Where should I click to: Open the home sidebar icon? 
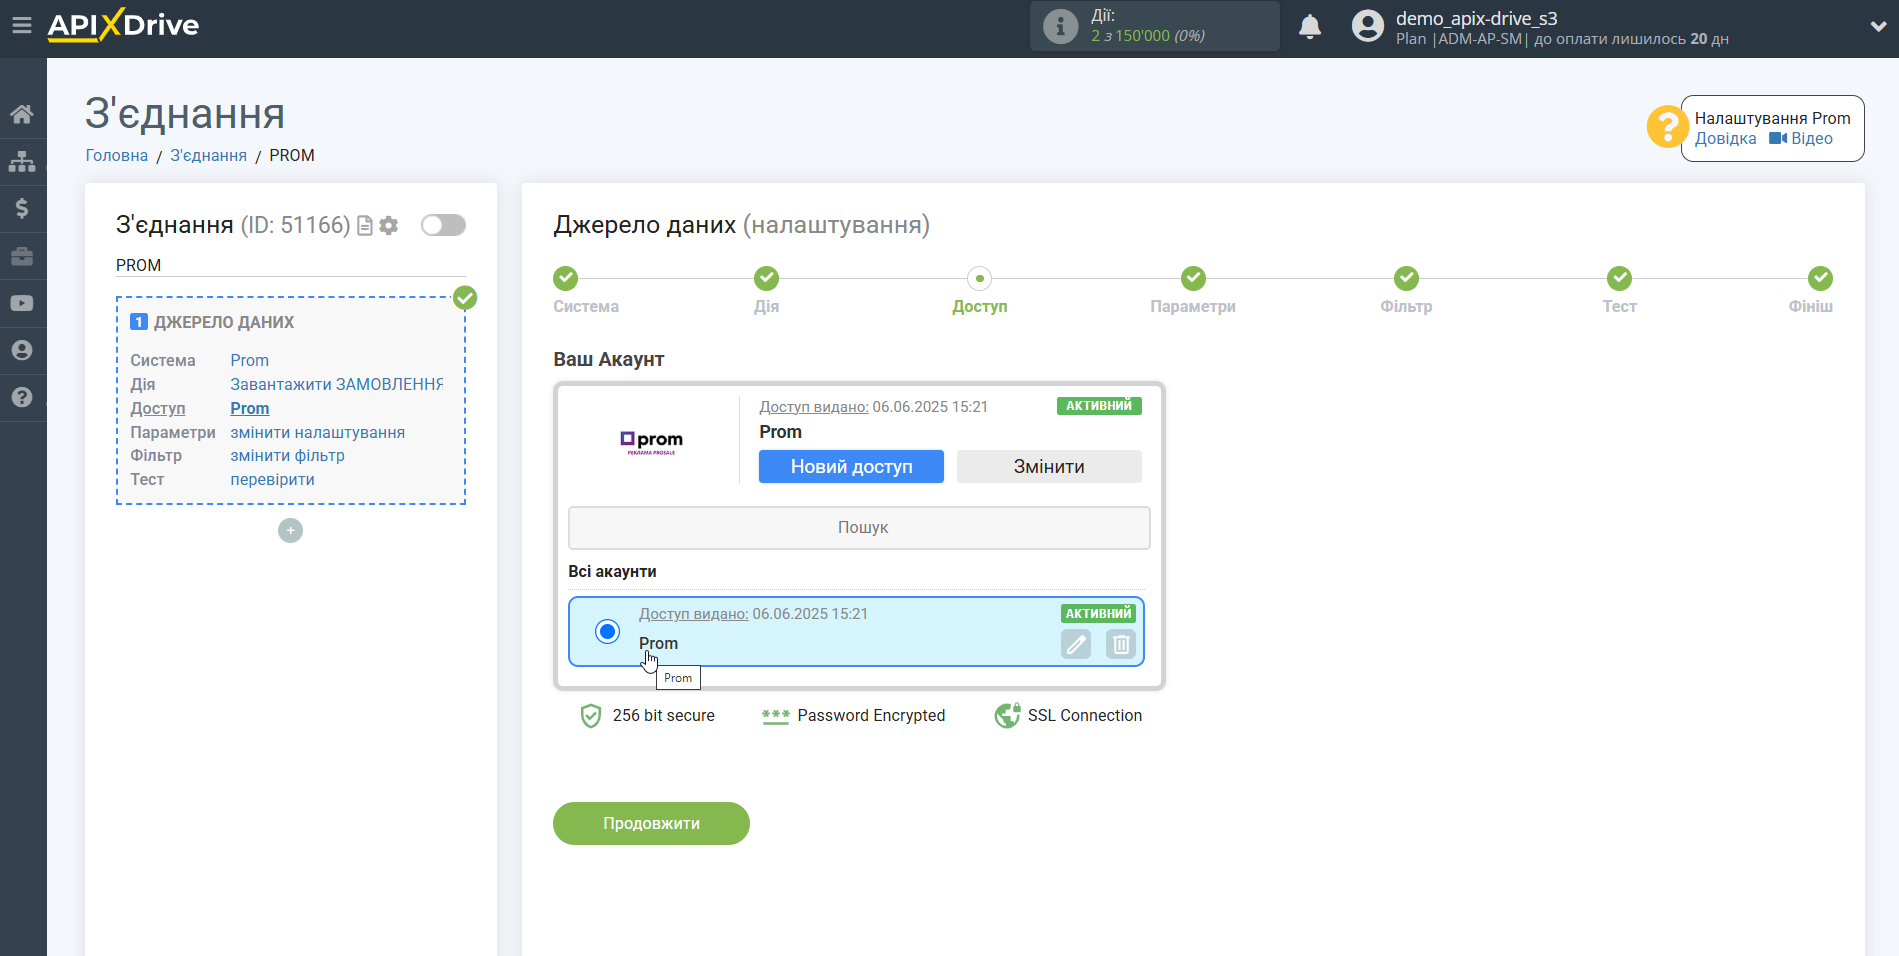tap(22, 114)
